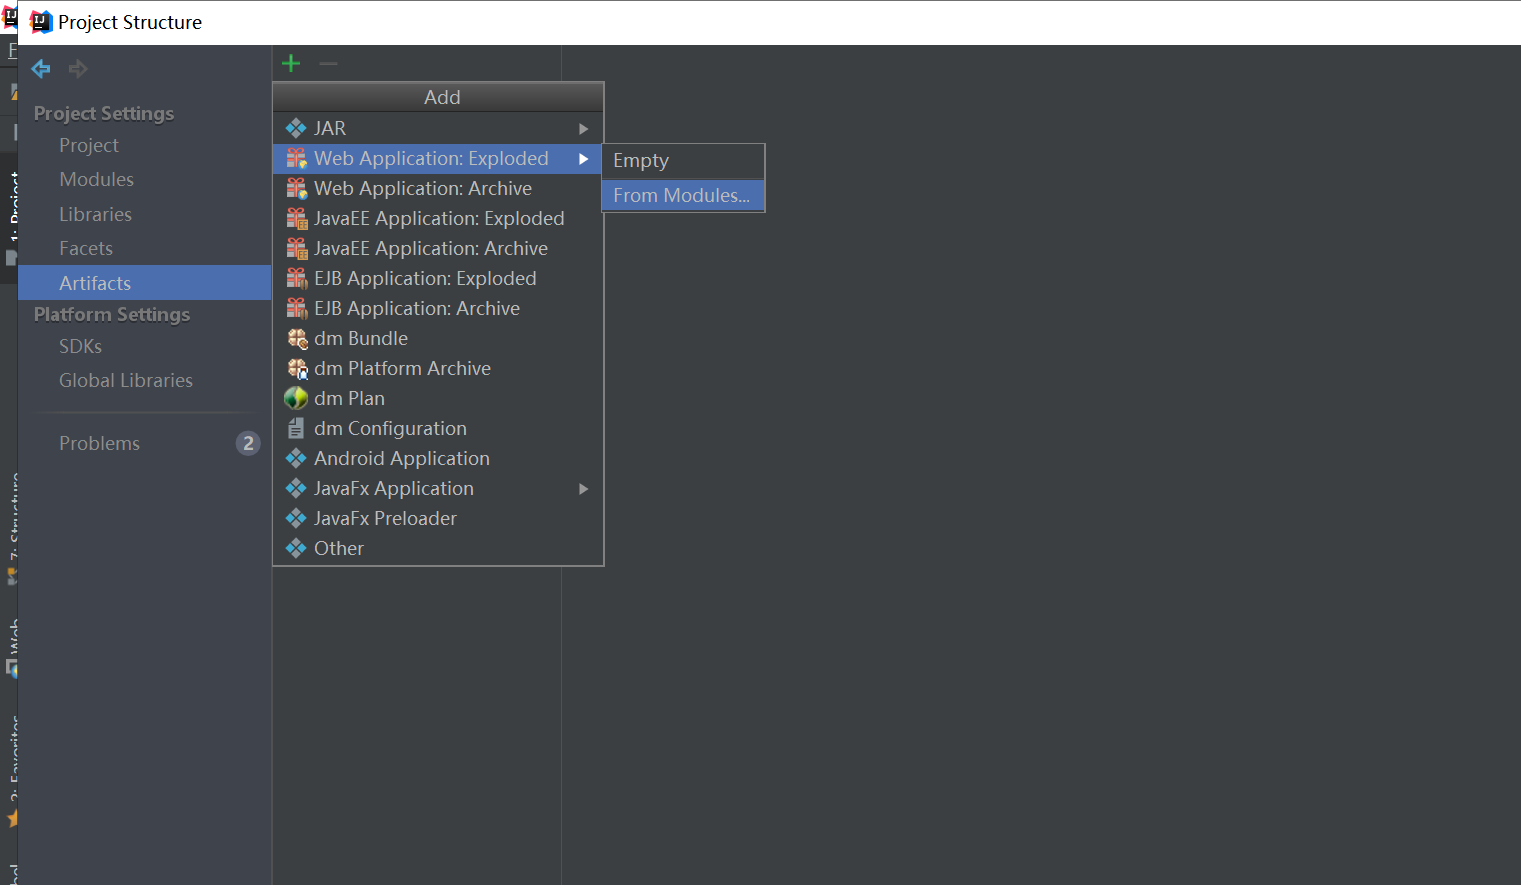Select EJB Application: Archive menu entry
Image resolution: width=1521 pixels, height=885 pixels.
pyautogui.click(x=438, y=308)
